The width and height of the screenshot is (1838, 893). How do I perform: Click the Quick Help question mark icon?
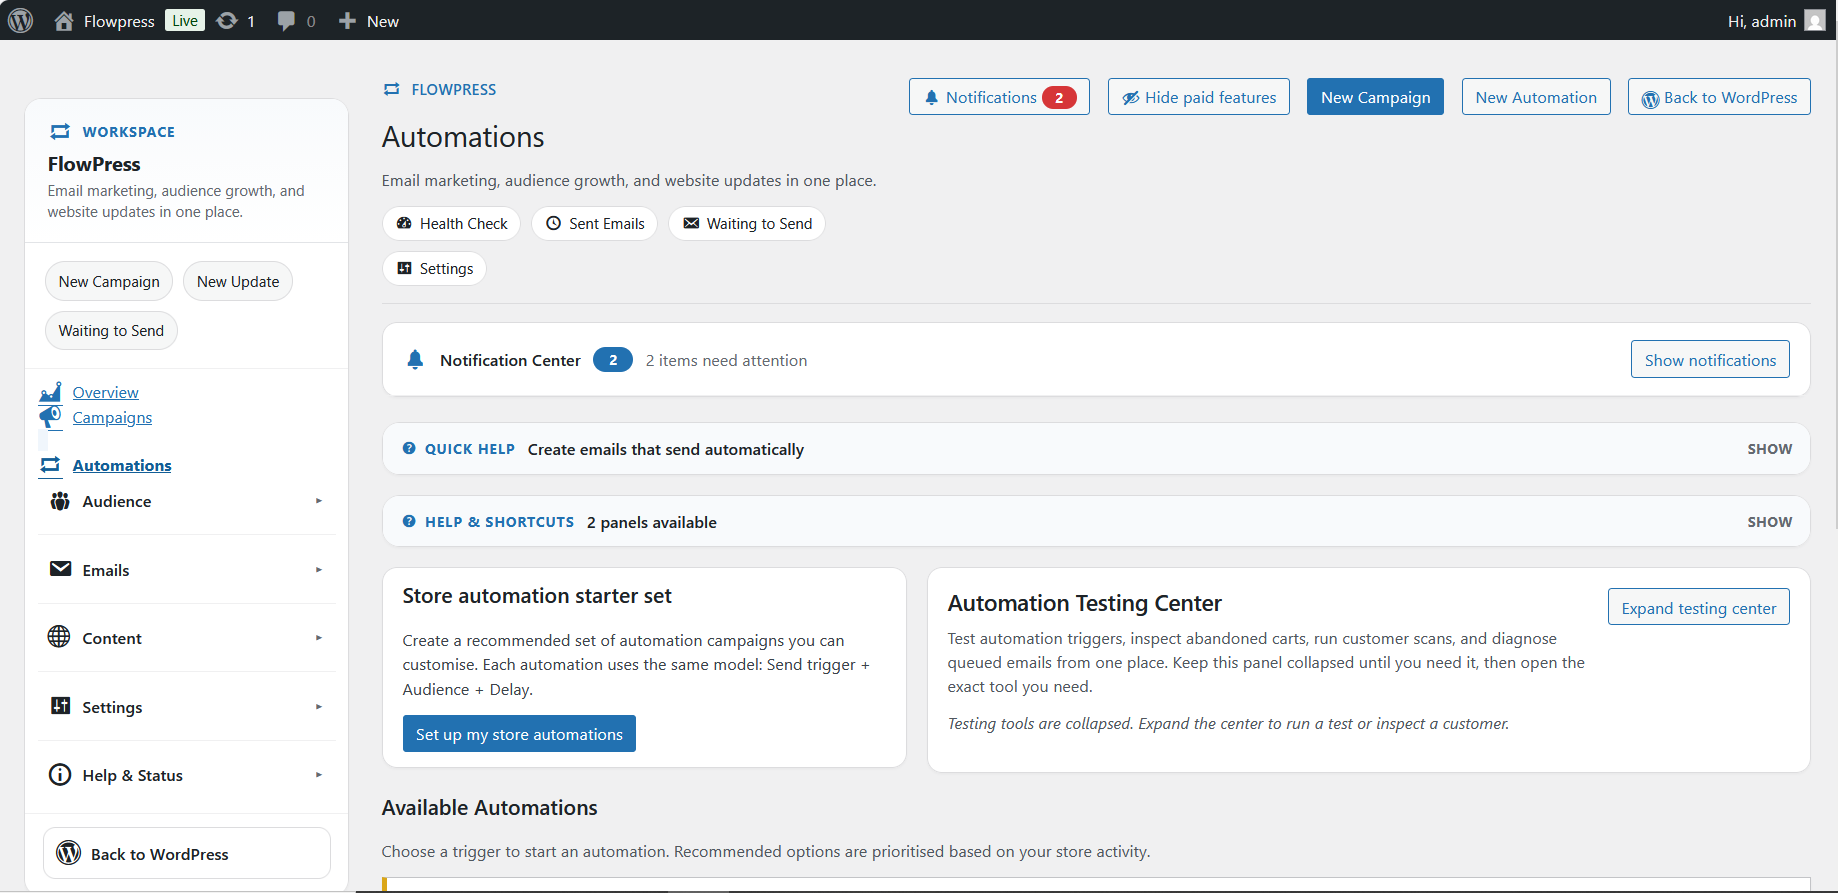pyautogui.click(x=409, y=449)
